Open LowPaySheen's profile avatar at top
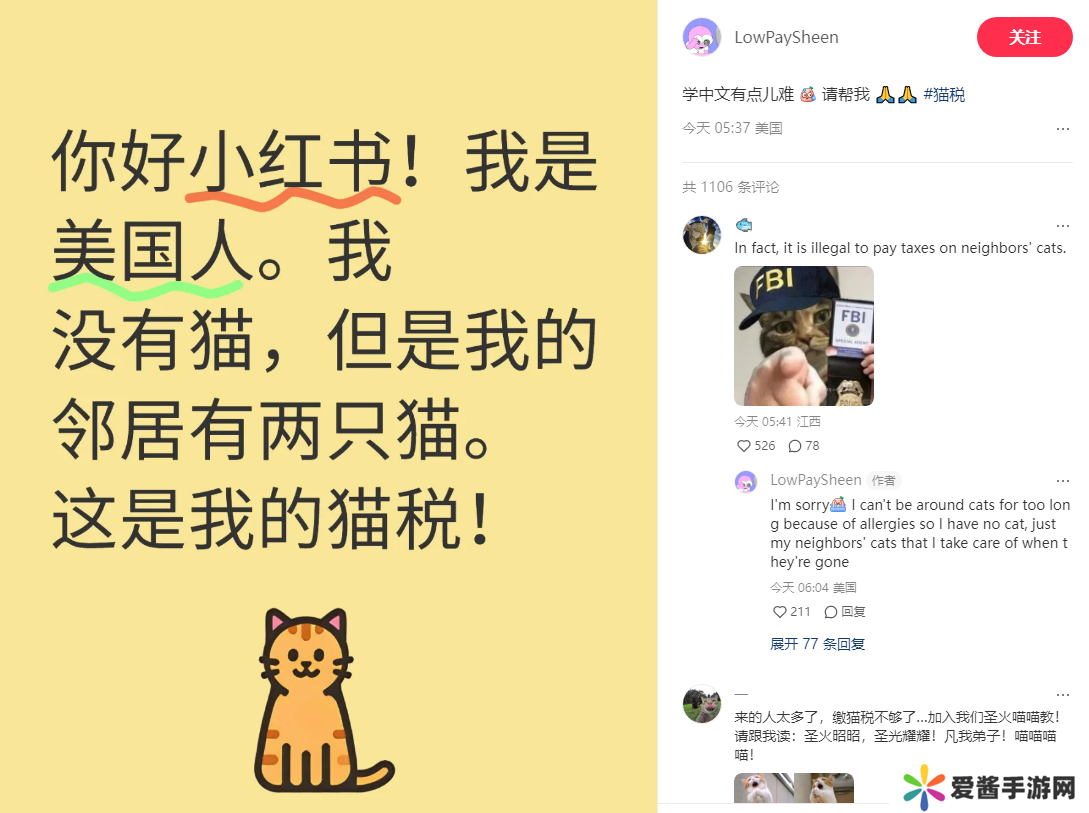1089x813 pixels. pos(701,37)
